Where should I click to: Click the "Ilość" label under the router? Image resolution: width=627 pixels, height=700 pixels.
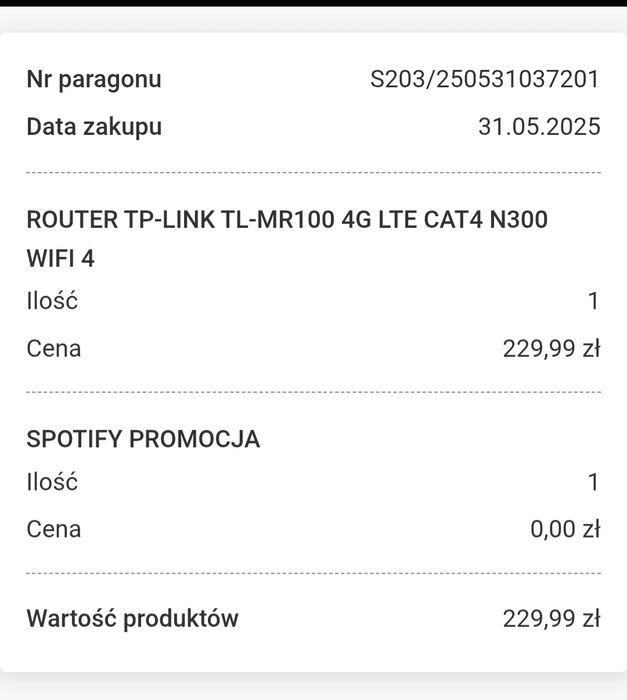52,301
